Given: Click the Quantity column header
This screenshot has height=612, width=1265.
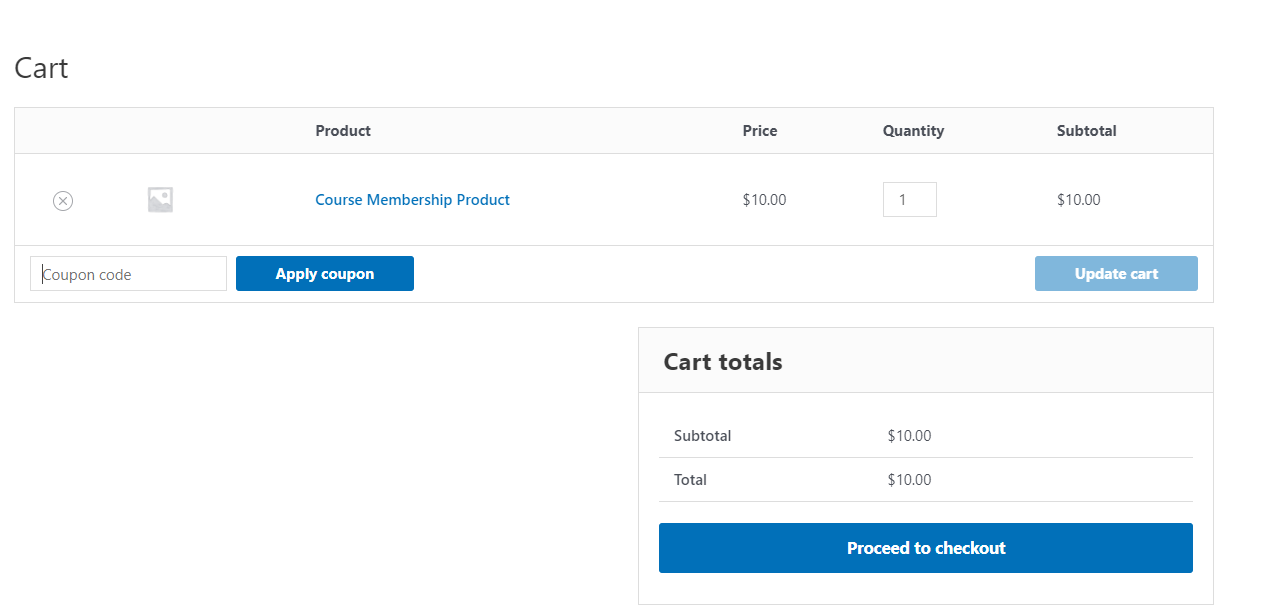Looking at the screenshot, I should (x=913, y=131).
